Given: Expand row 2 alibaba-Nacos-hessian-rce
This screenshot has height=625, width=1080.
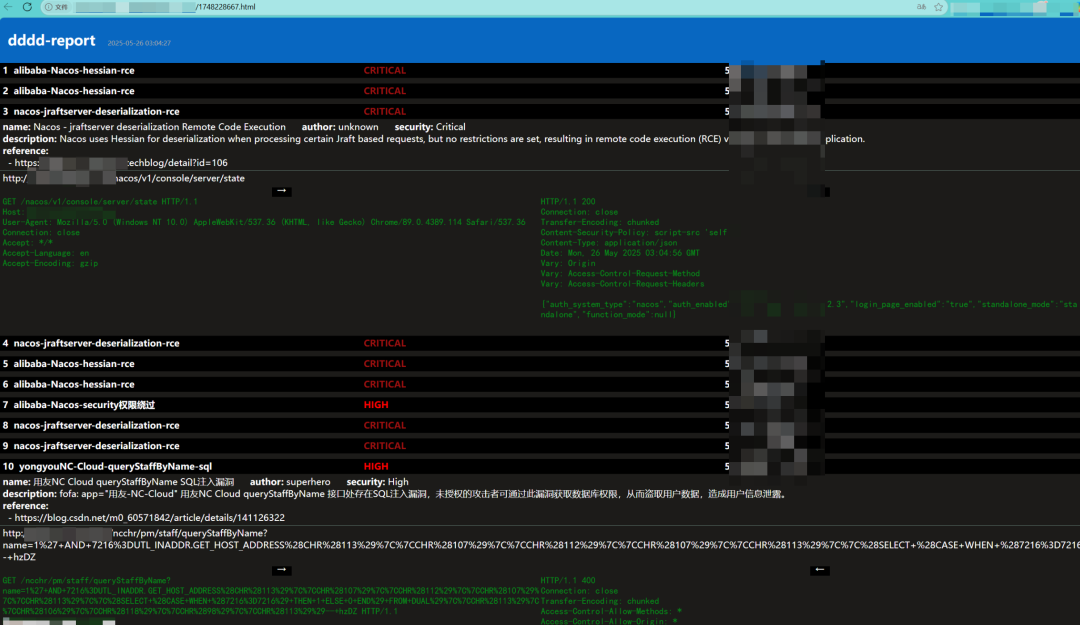Looking at the screenshot, I should click(x=540, y=91).
